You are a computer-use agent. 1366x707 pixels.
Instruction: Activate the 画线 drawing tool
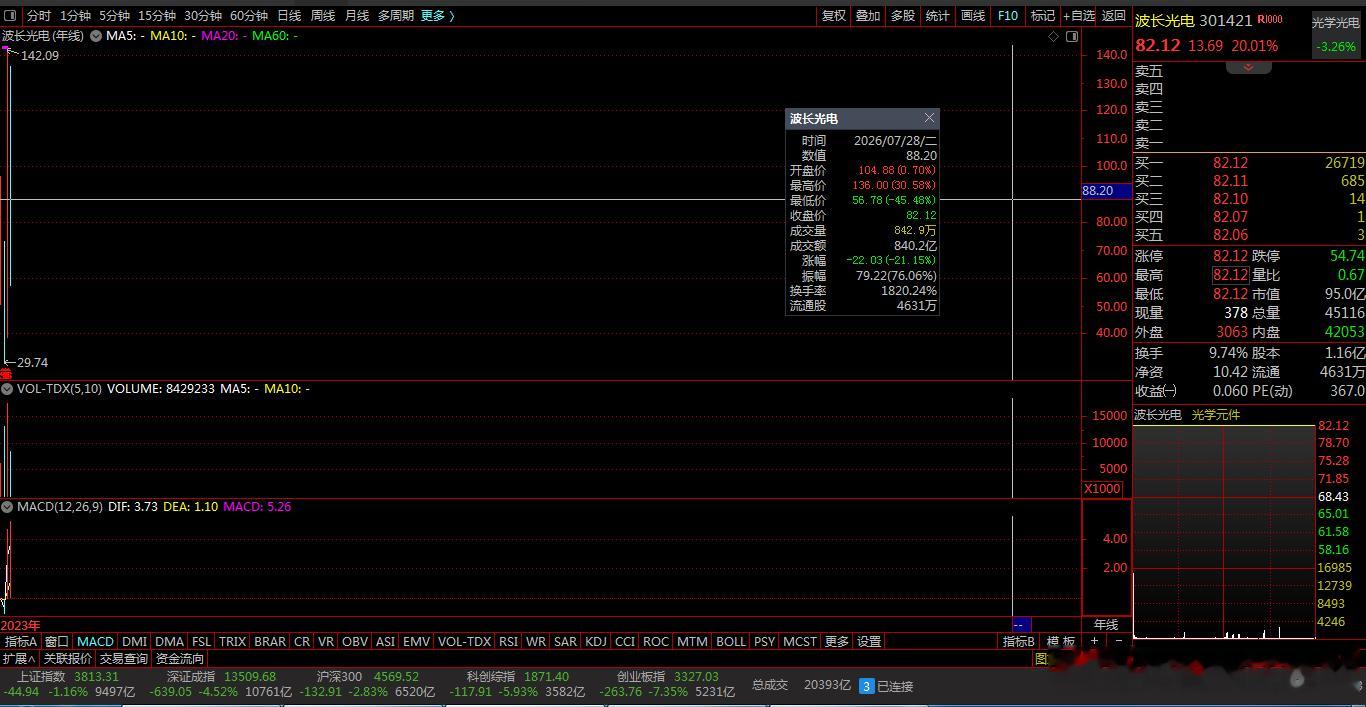point(973,16)
